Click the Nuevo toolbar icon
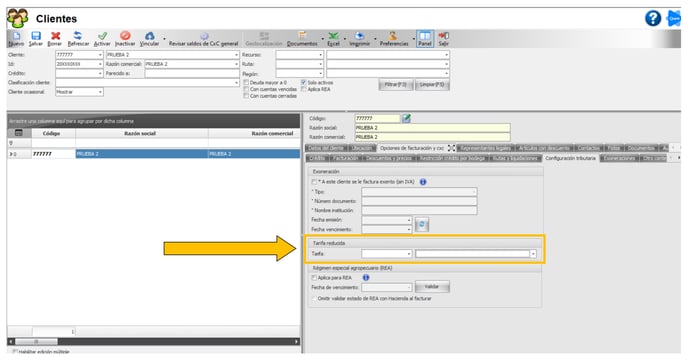Image resolution: width=688 pixels, height=361 pixels. point(16,39)
